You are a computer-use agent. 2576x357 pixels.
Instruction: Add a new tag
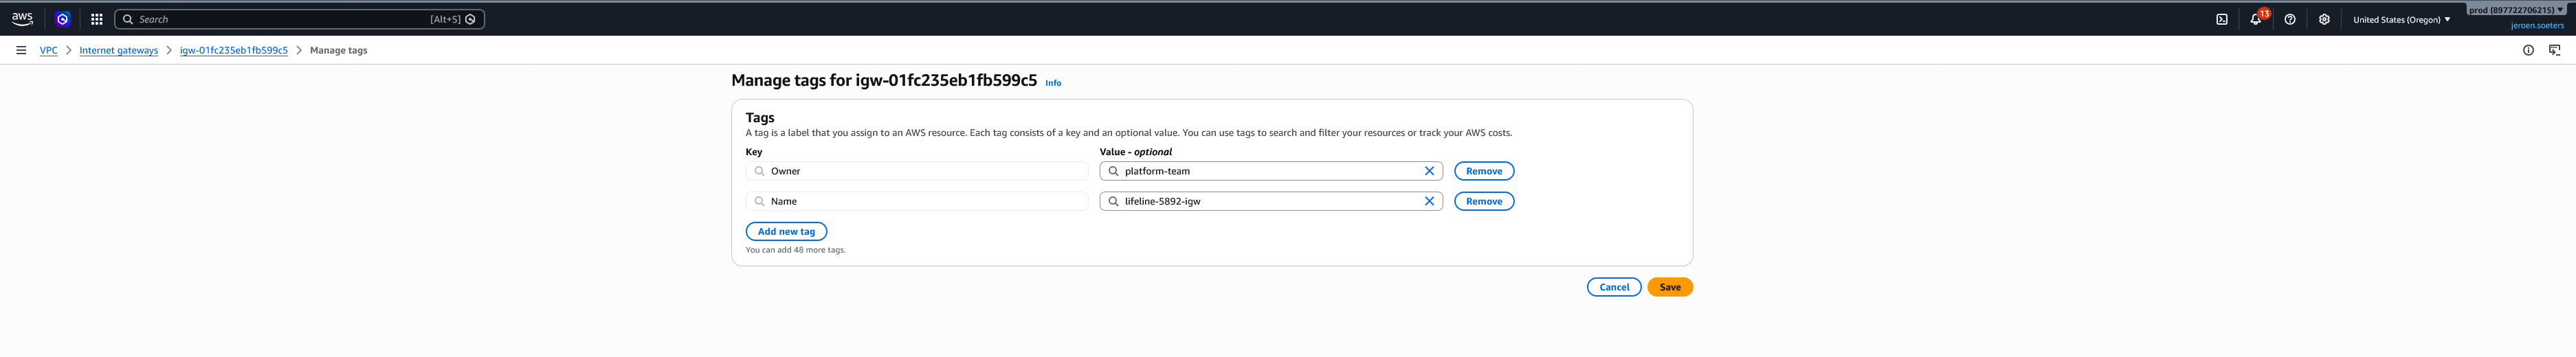[x=786, y=231]
